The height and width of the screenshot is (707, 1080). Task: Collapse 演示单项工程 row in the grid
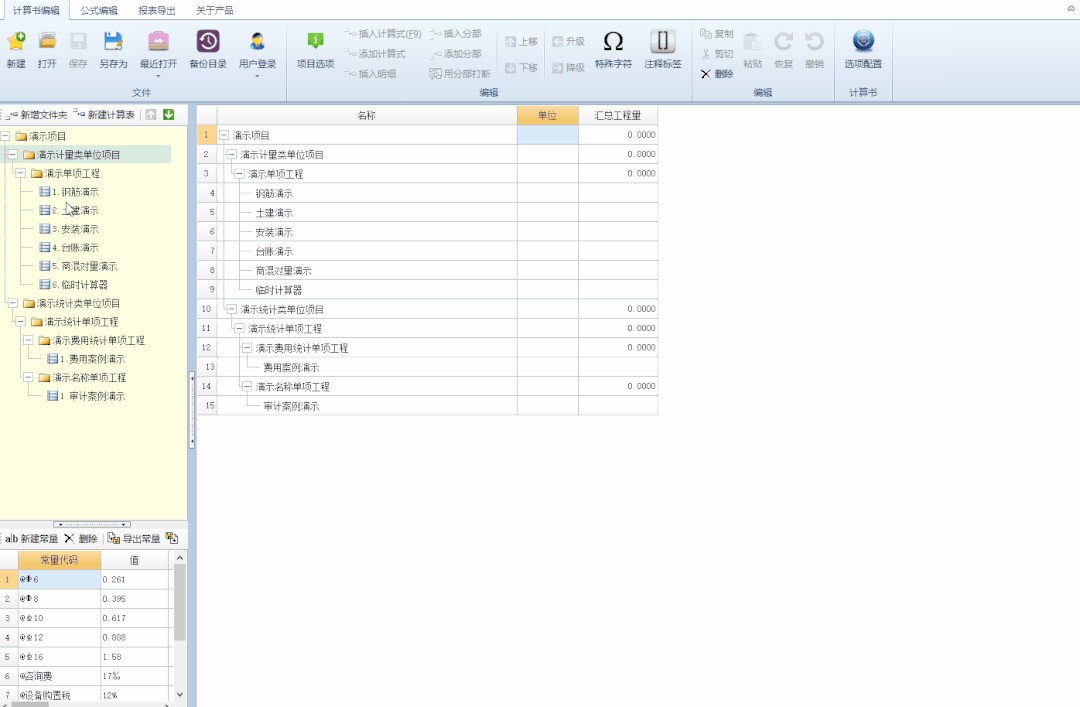[x=239, y=174]
